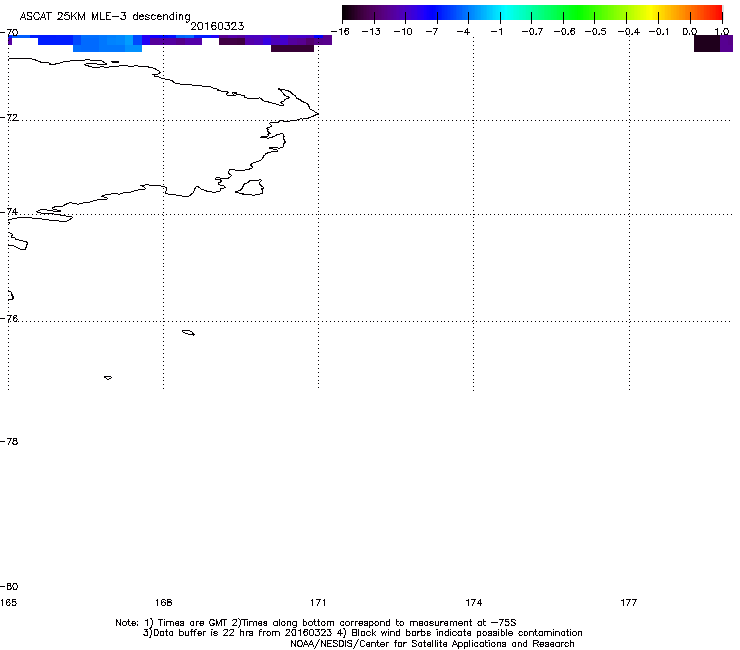The height and width of the screenshot is (650, 740).
Task: Click the light blue data swath above the coastline
Action: (108, 44)
